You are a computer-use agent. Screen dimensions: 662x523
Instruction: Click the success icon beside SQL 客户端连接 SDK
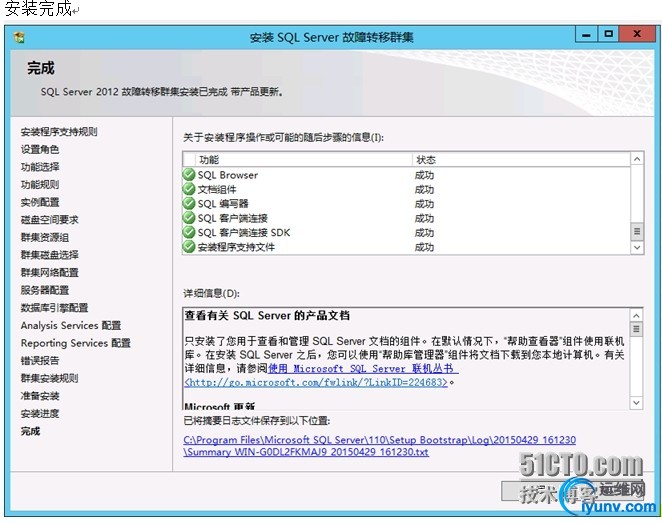[189, 232]
